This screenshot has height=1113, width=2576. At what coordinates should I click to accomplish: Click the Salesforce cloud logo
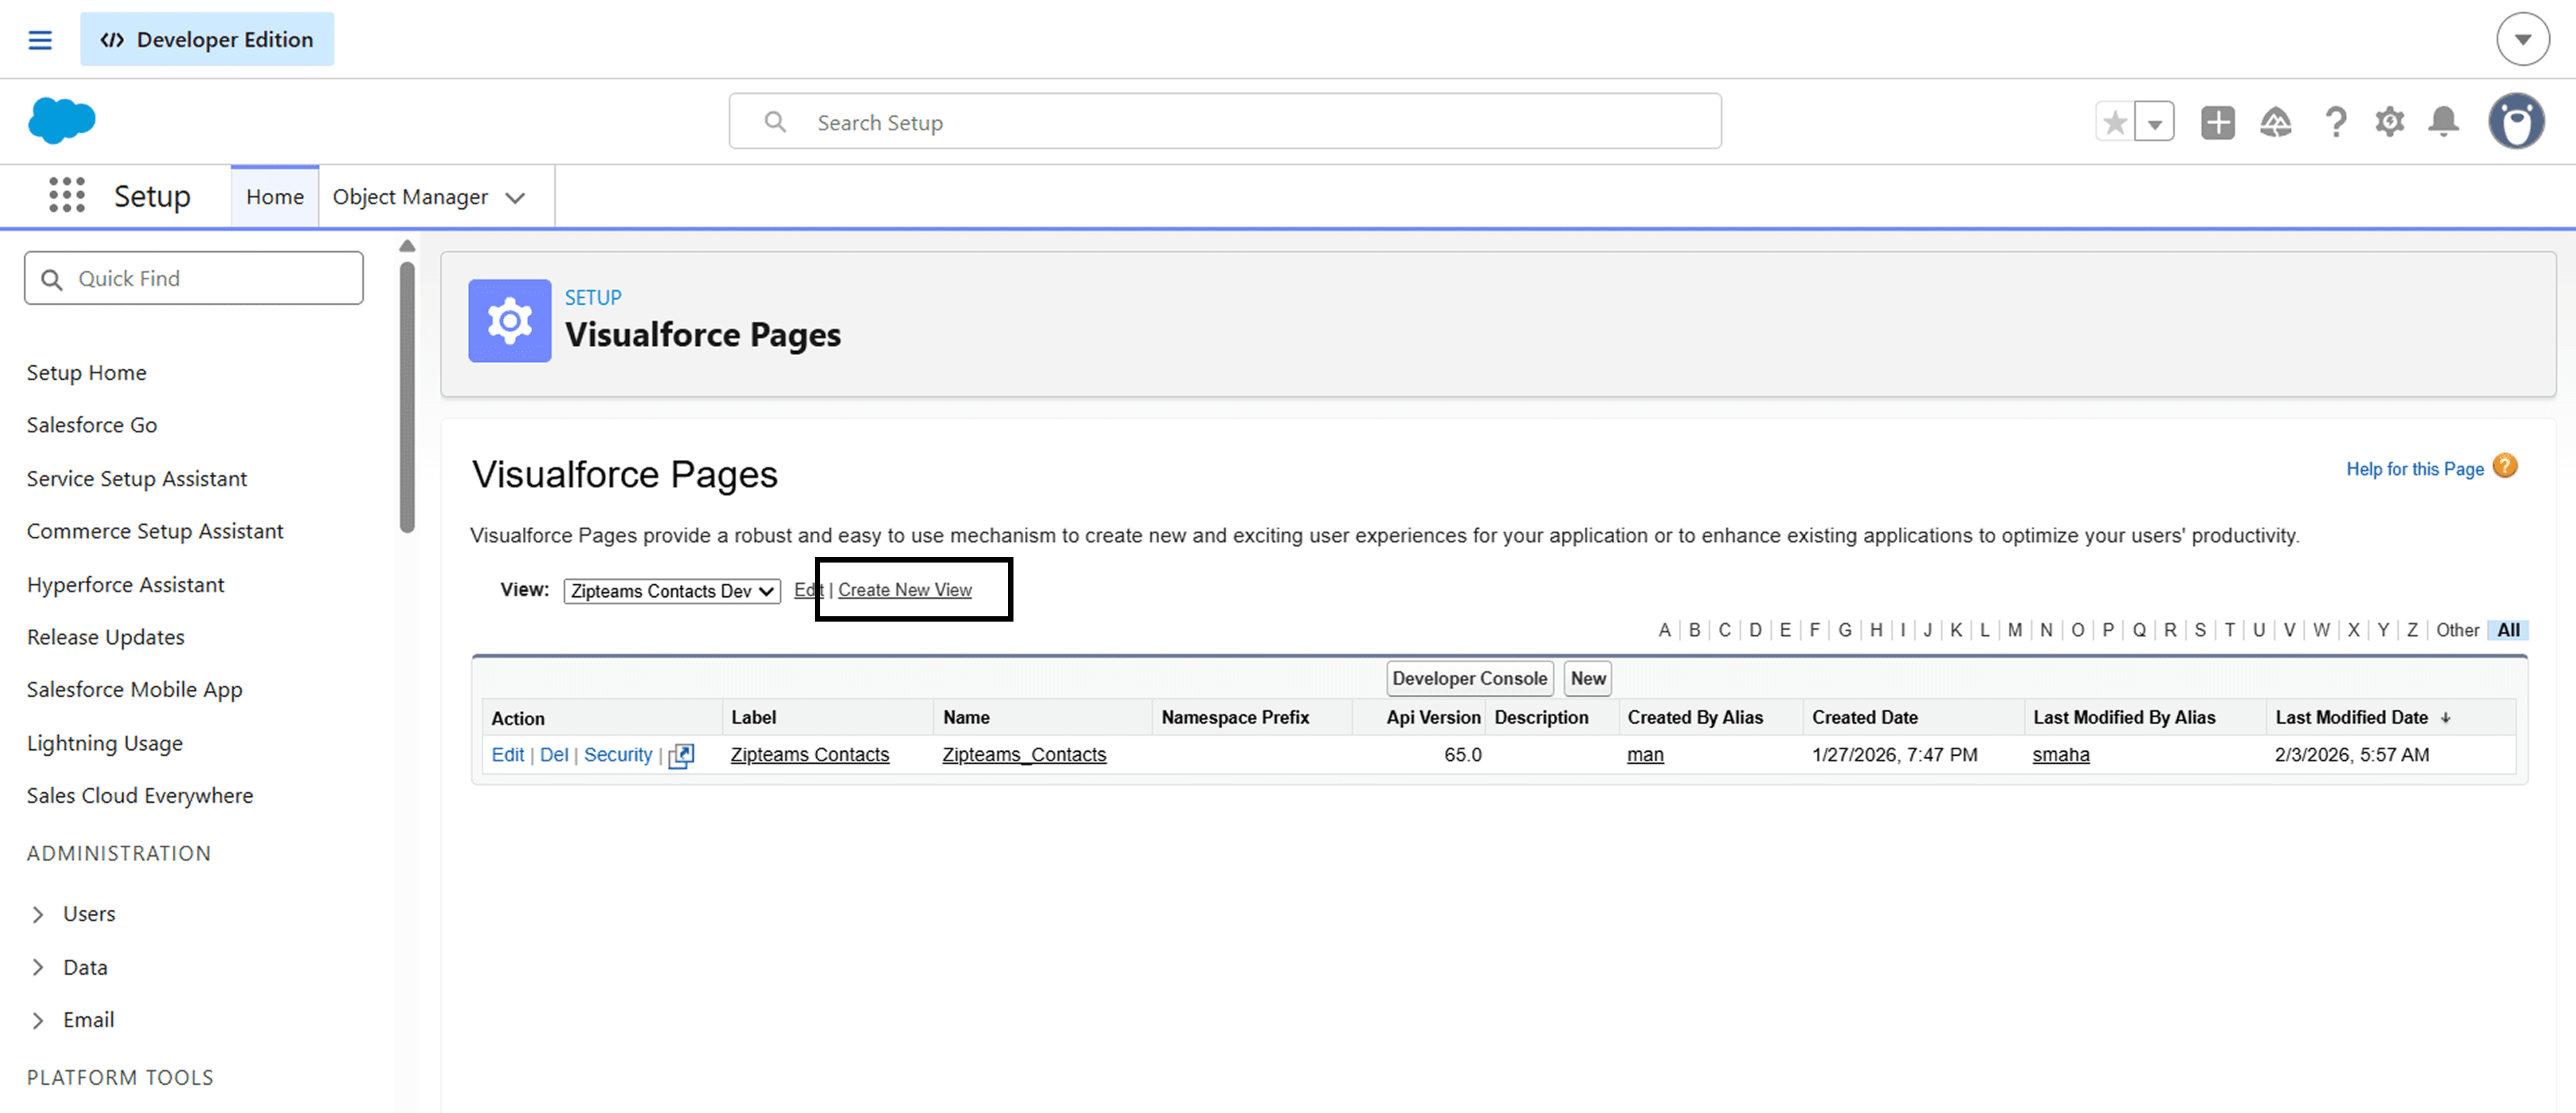[x=62, y=121]
